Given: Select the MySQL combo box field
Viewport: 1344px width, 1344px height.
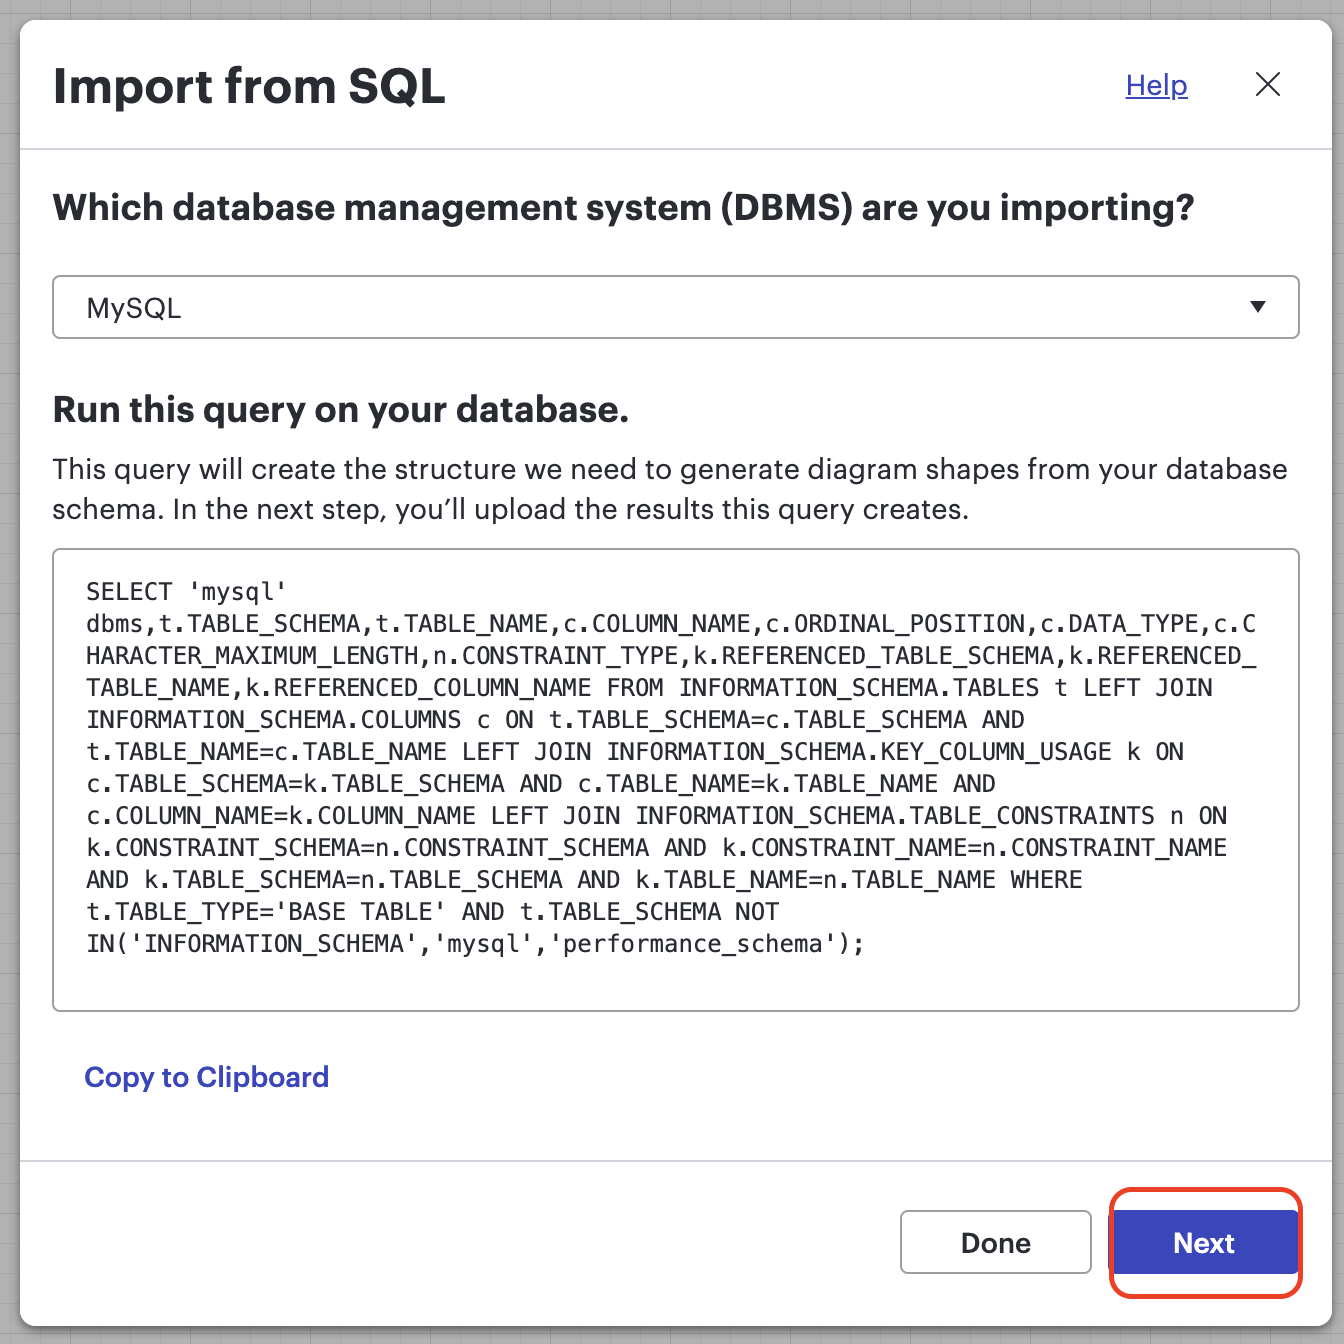Looking at the screenshot, I should coord(676,307).
